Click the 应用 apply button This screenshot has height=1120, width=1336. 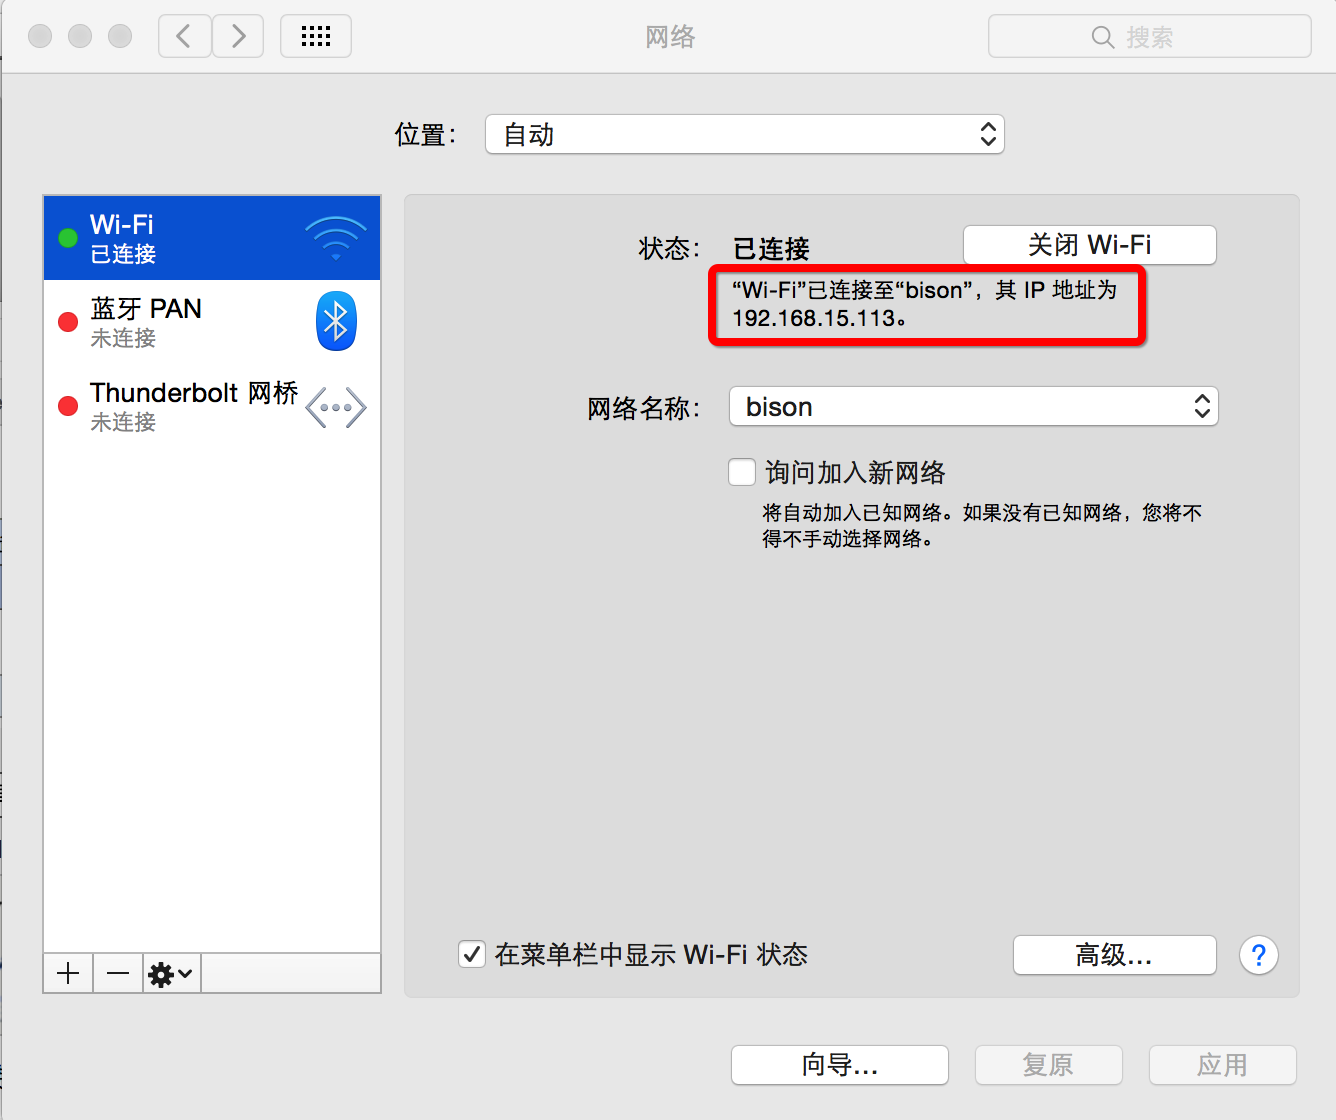1223,1065
